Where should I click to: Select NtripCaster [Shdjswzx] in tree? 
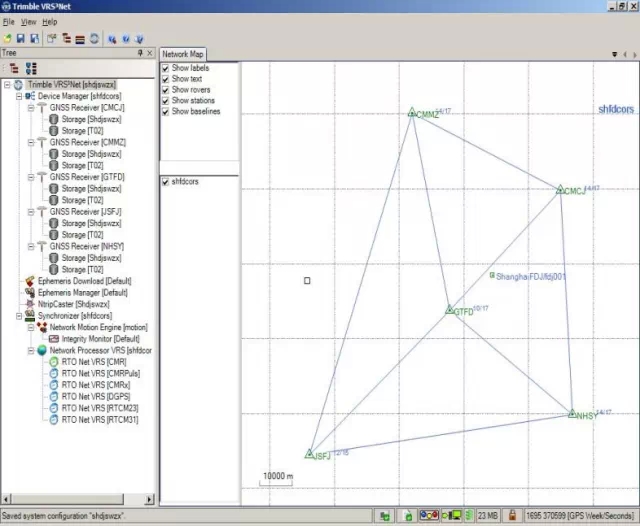[x=73, y=304]
